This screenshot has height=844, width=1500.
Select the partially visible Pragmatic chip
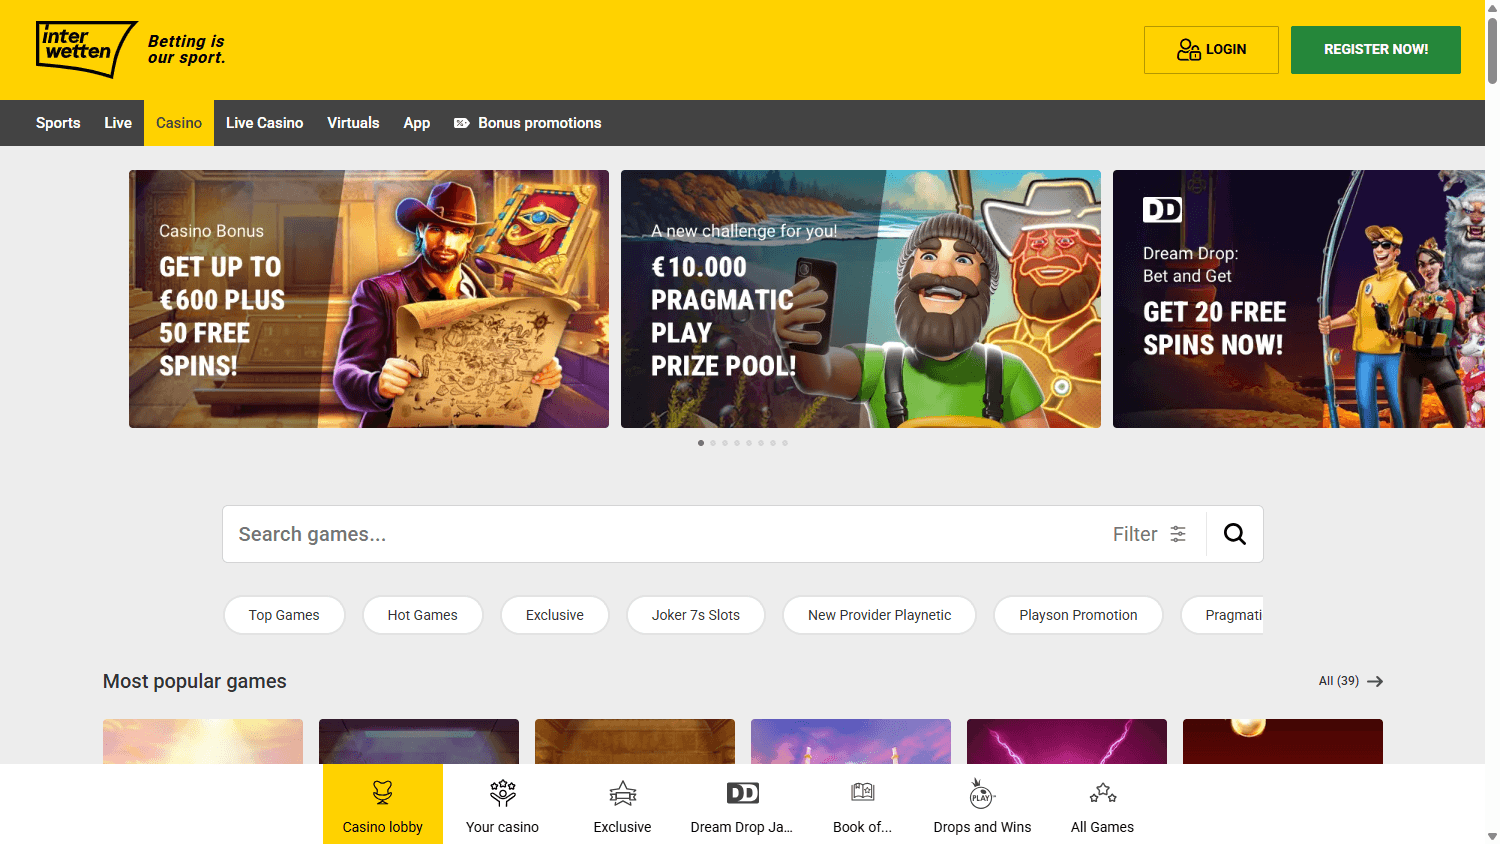[1223, 615]
